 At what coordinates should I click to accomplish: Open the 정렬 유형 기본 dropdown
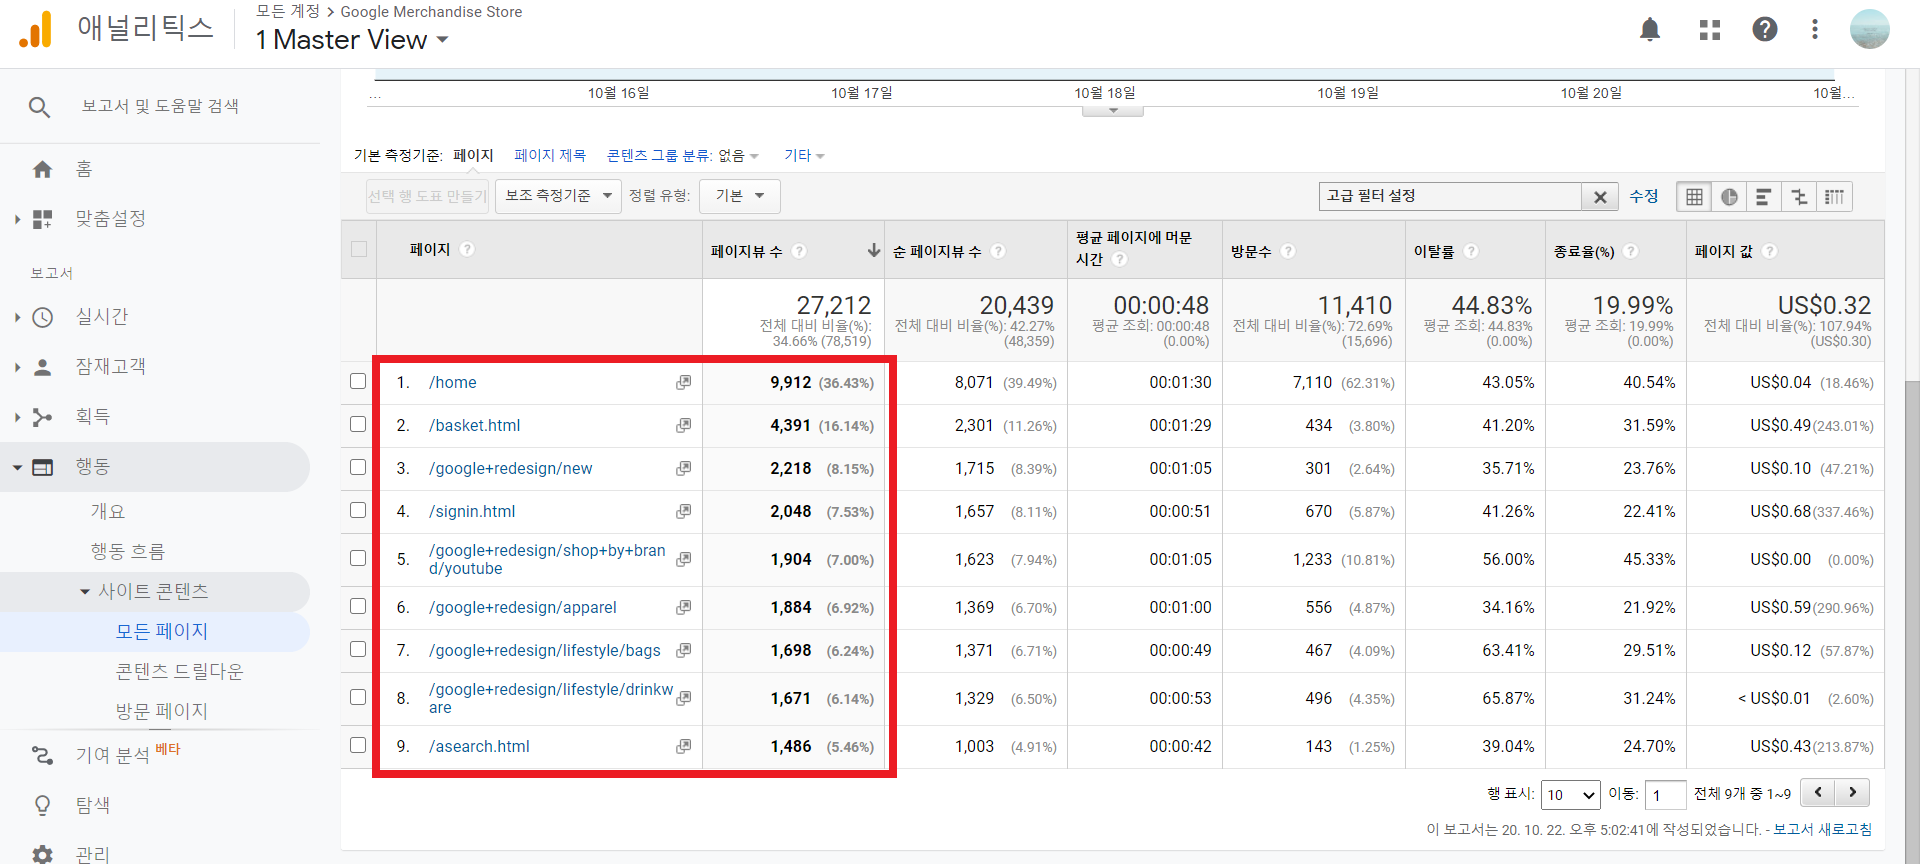tap(740, 196)
